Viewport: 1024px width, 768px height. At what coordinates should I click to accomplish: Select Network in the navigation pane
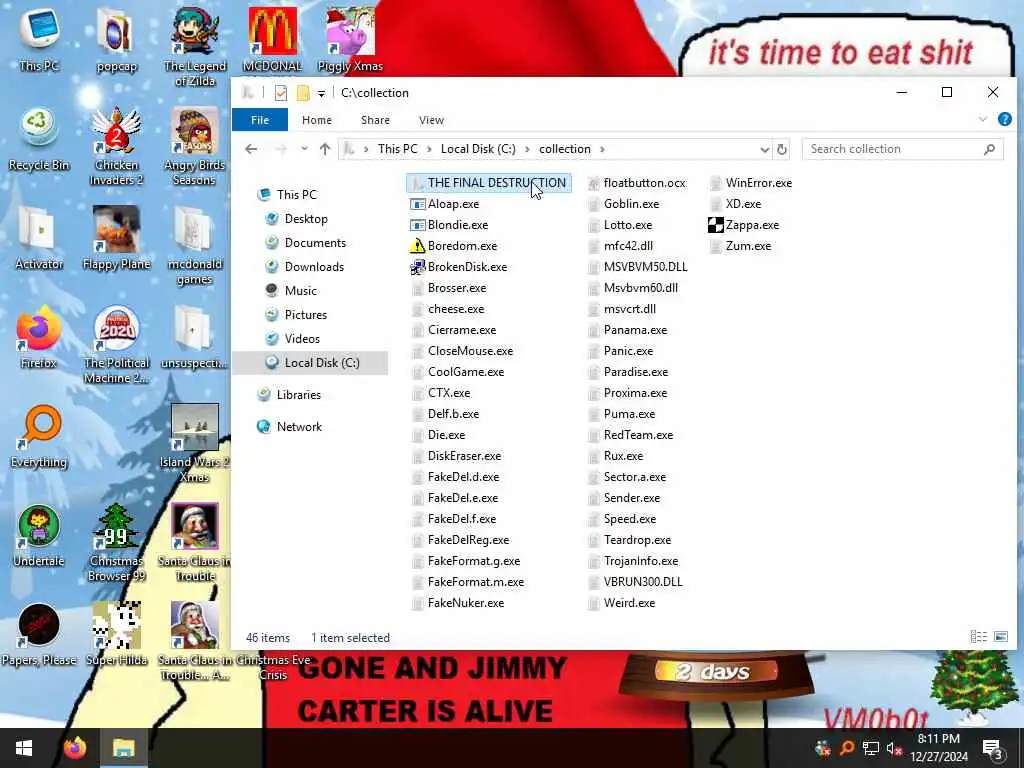(x=299, y=426)
